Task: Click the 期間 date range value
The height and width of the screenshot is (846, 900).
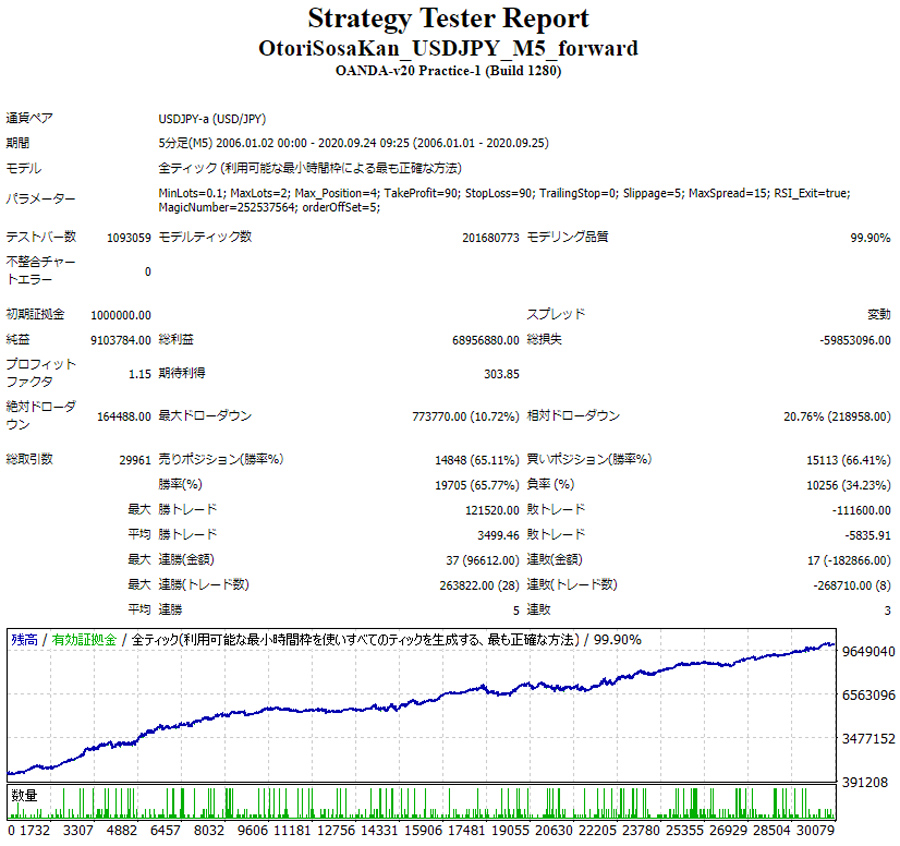Action: tap(354, 143)
